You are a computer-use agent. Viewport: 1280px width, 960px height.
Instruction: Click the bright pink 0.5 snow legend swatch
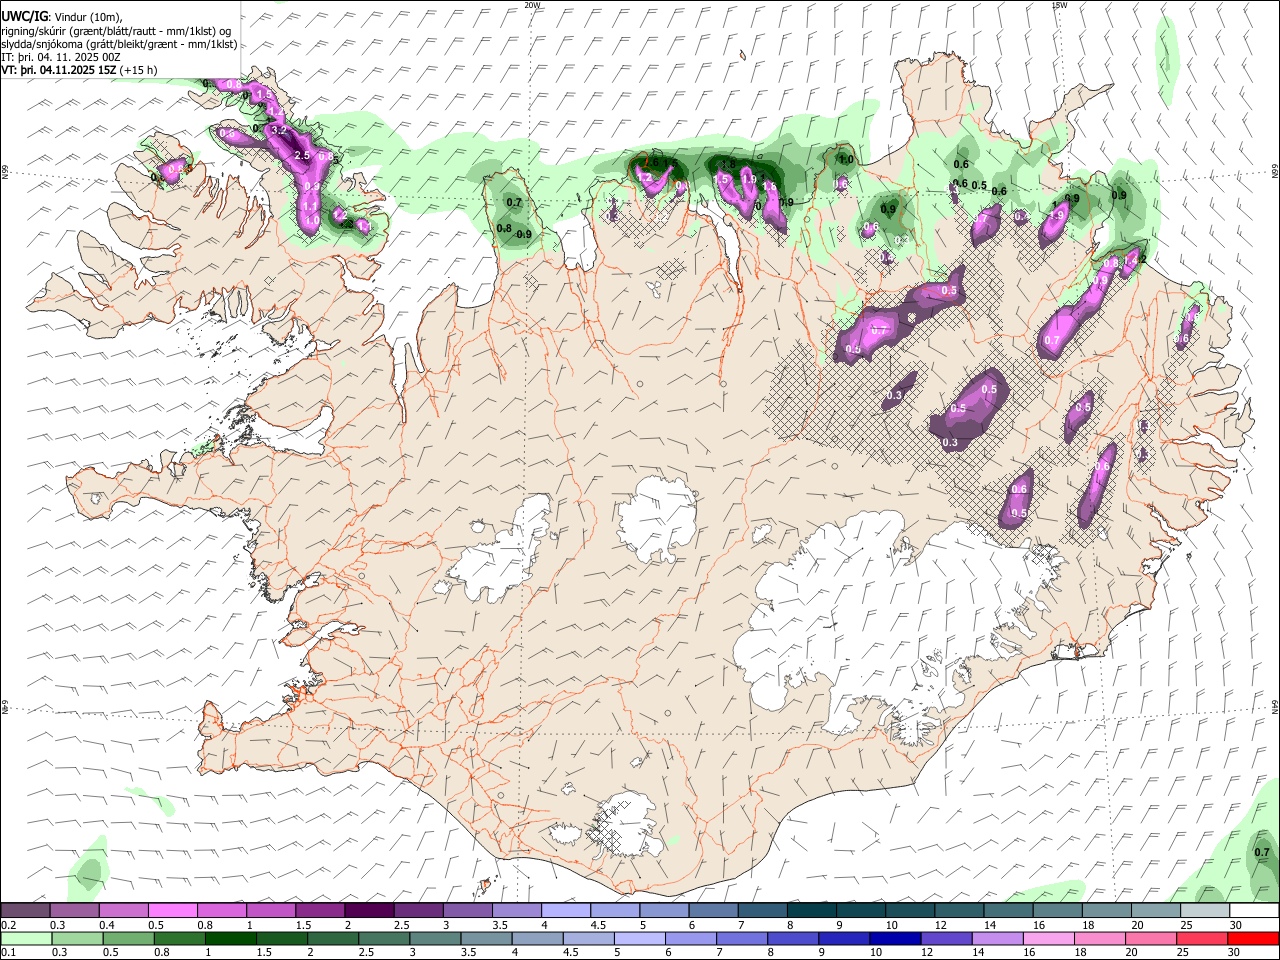point(172,910)
